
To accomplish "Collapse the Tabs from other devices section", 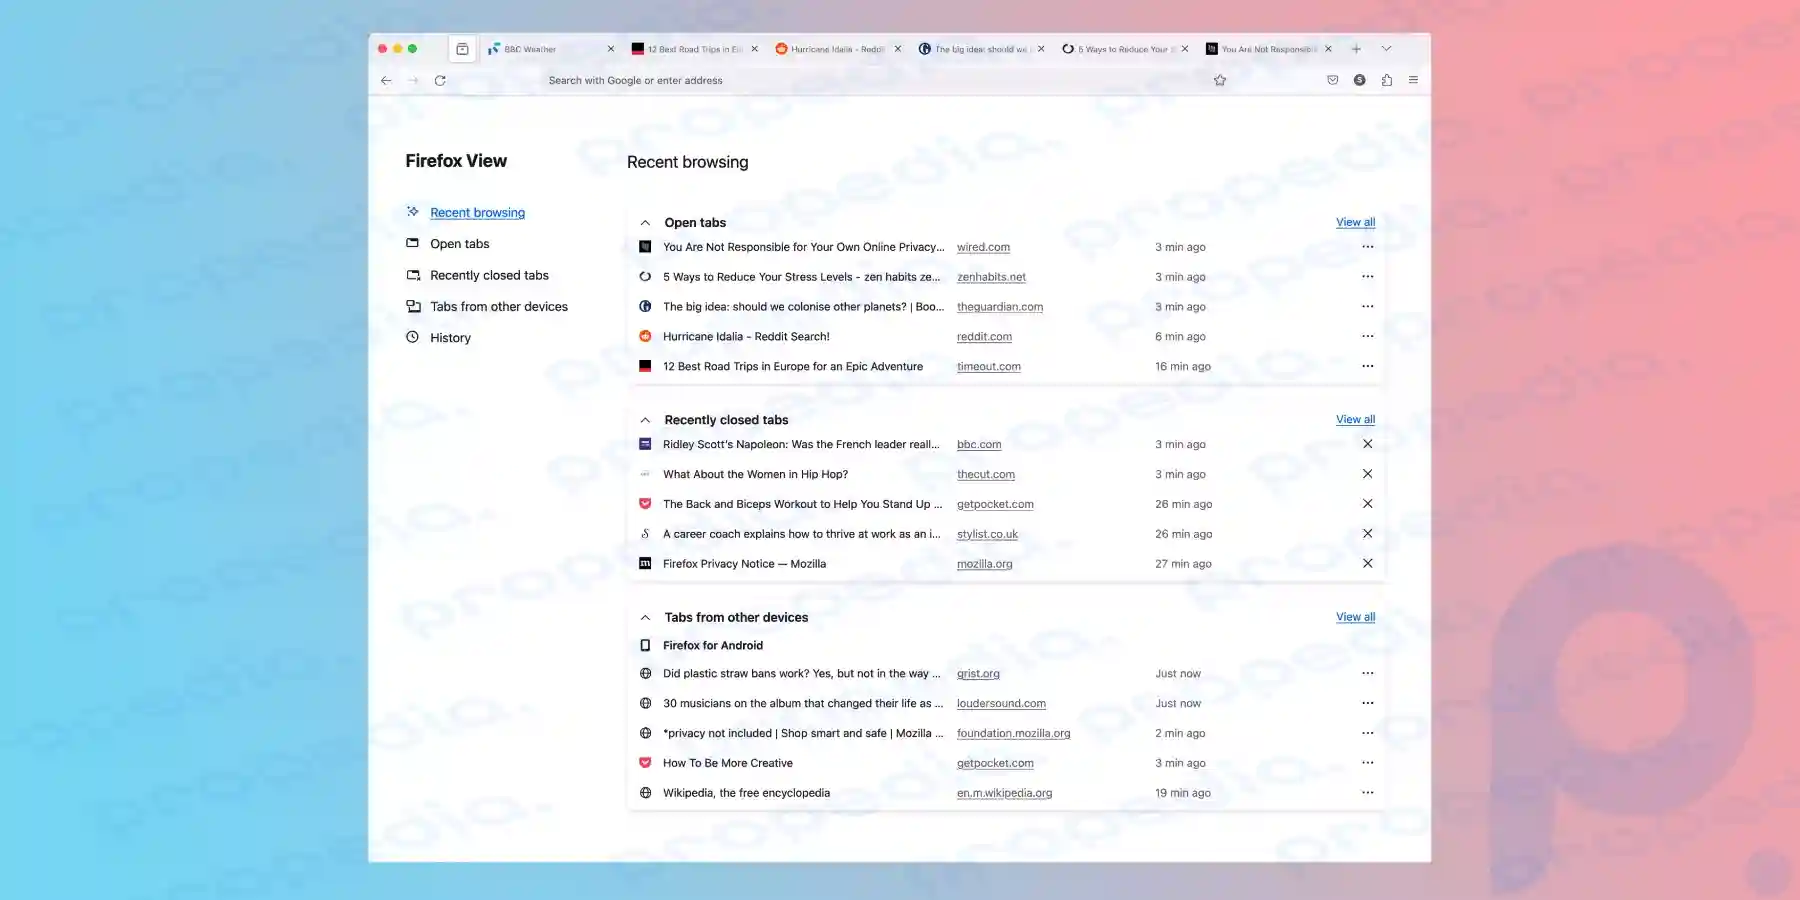I will click(x=645, y=618).
